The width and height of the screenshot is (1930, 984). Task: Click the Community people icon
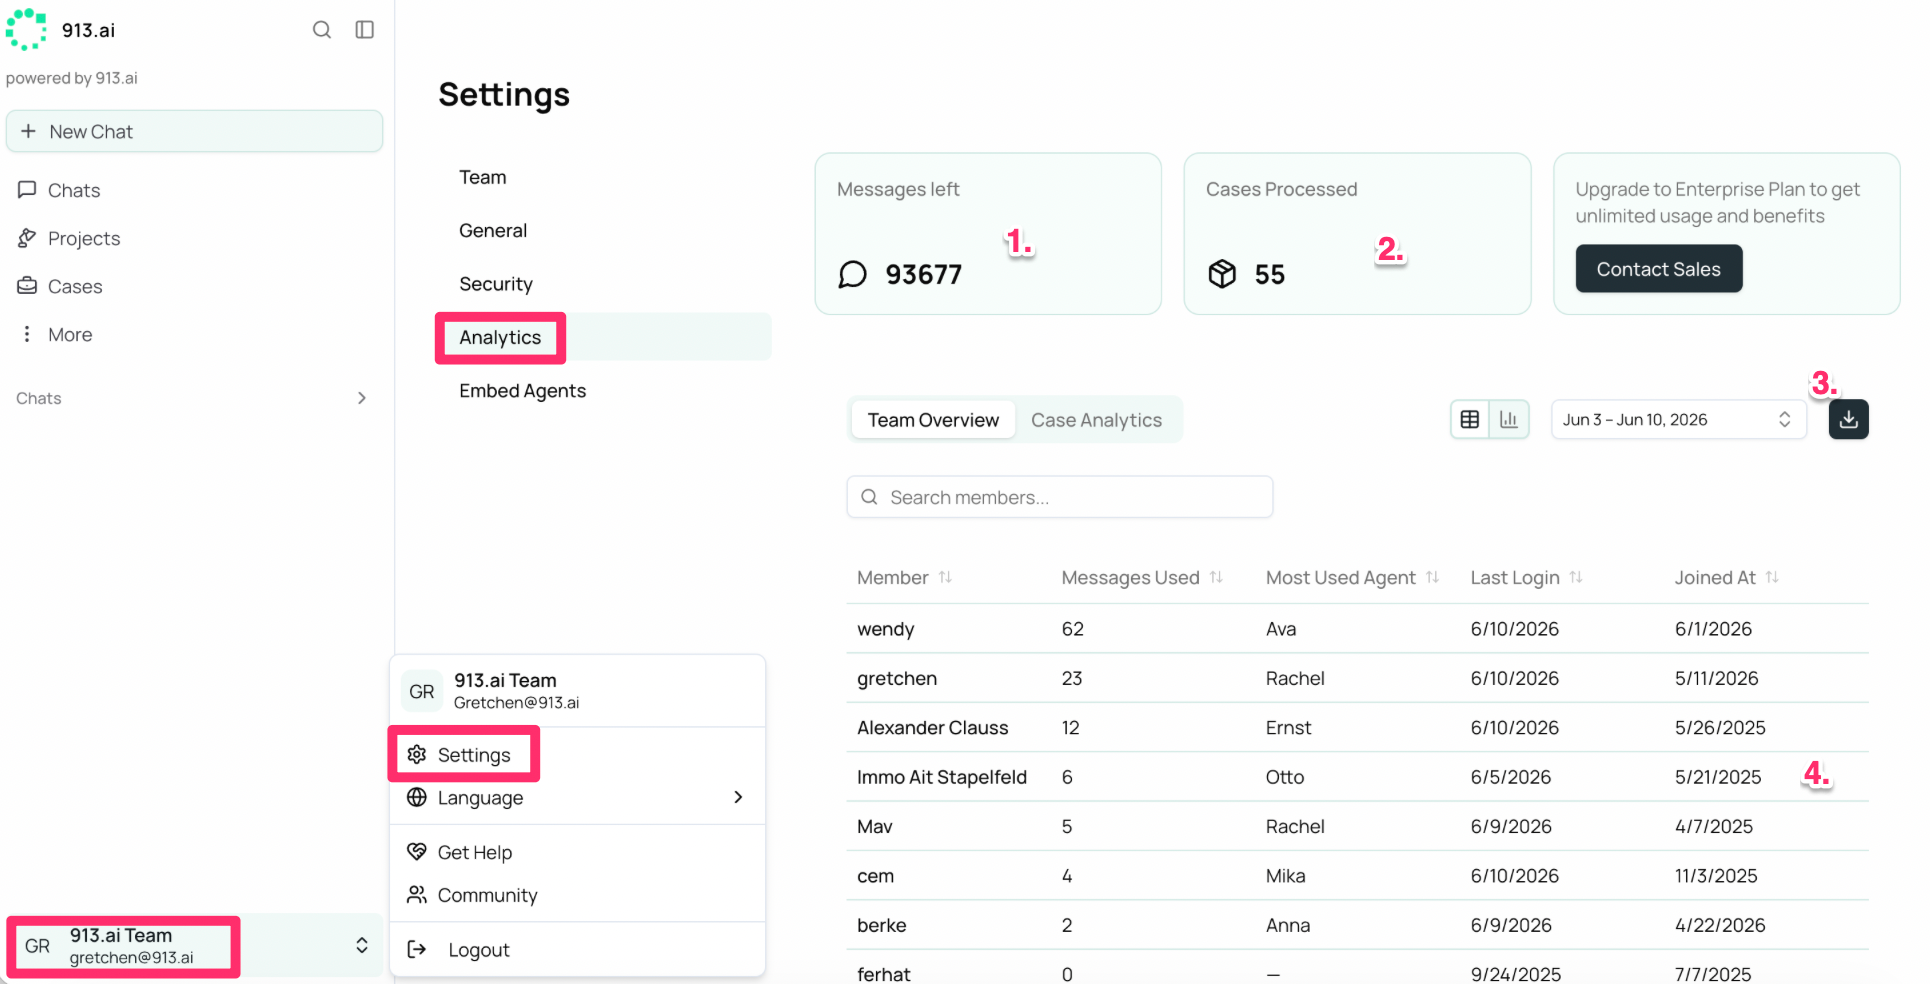click(417, 894)
